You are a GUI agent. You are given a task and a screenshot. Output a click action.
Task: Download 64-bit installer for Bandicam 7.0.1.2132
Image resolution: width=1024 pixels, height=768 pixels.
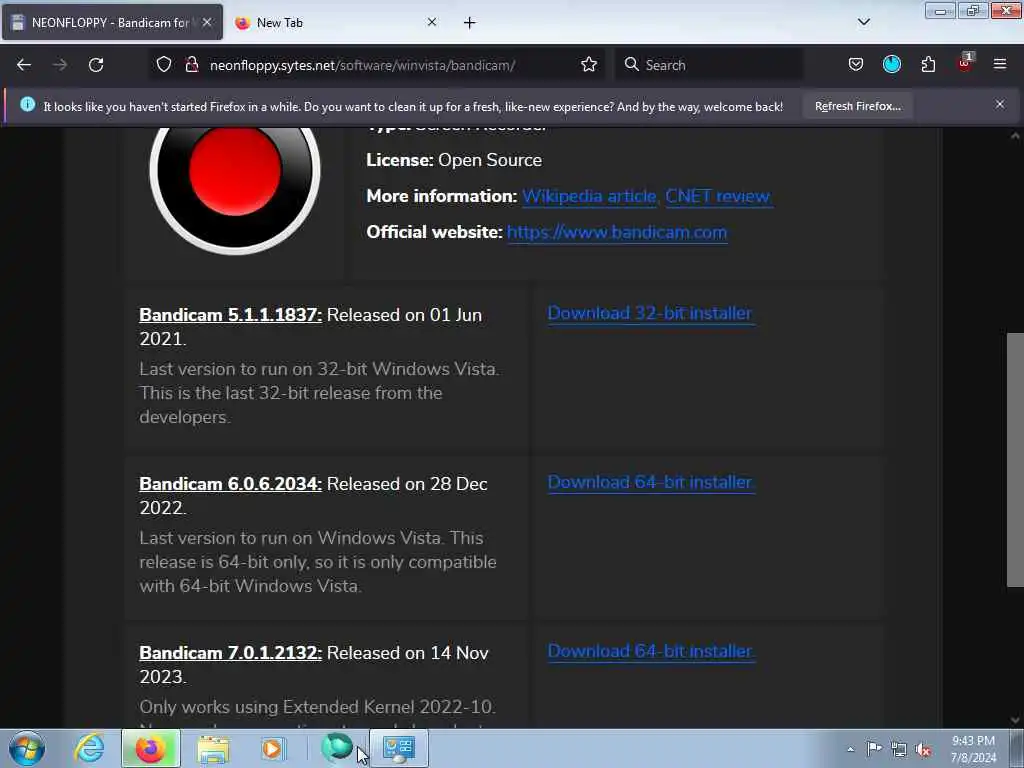(650, 651)
